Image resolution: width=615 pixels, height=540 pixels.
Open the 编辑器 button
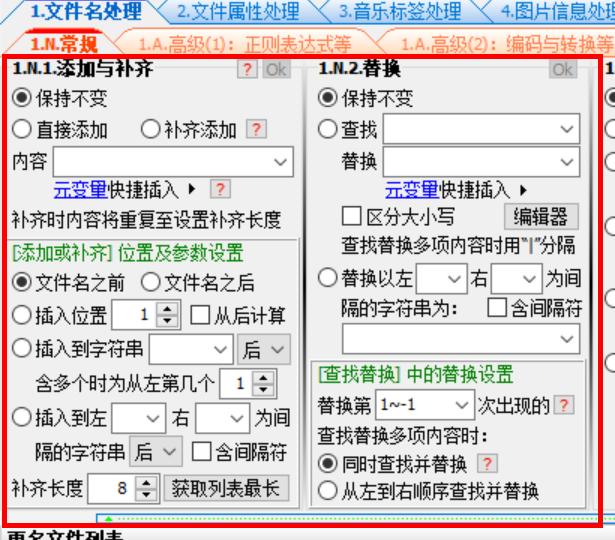[x=540, y=217]
